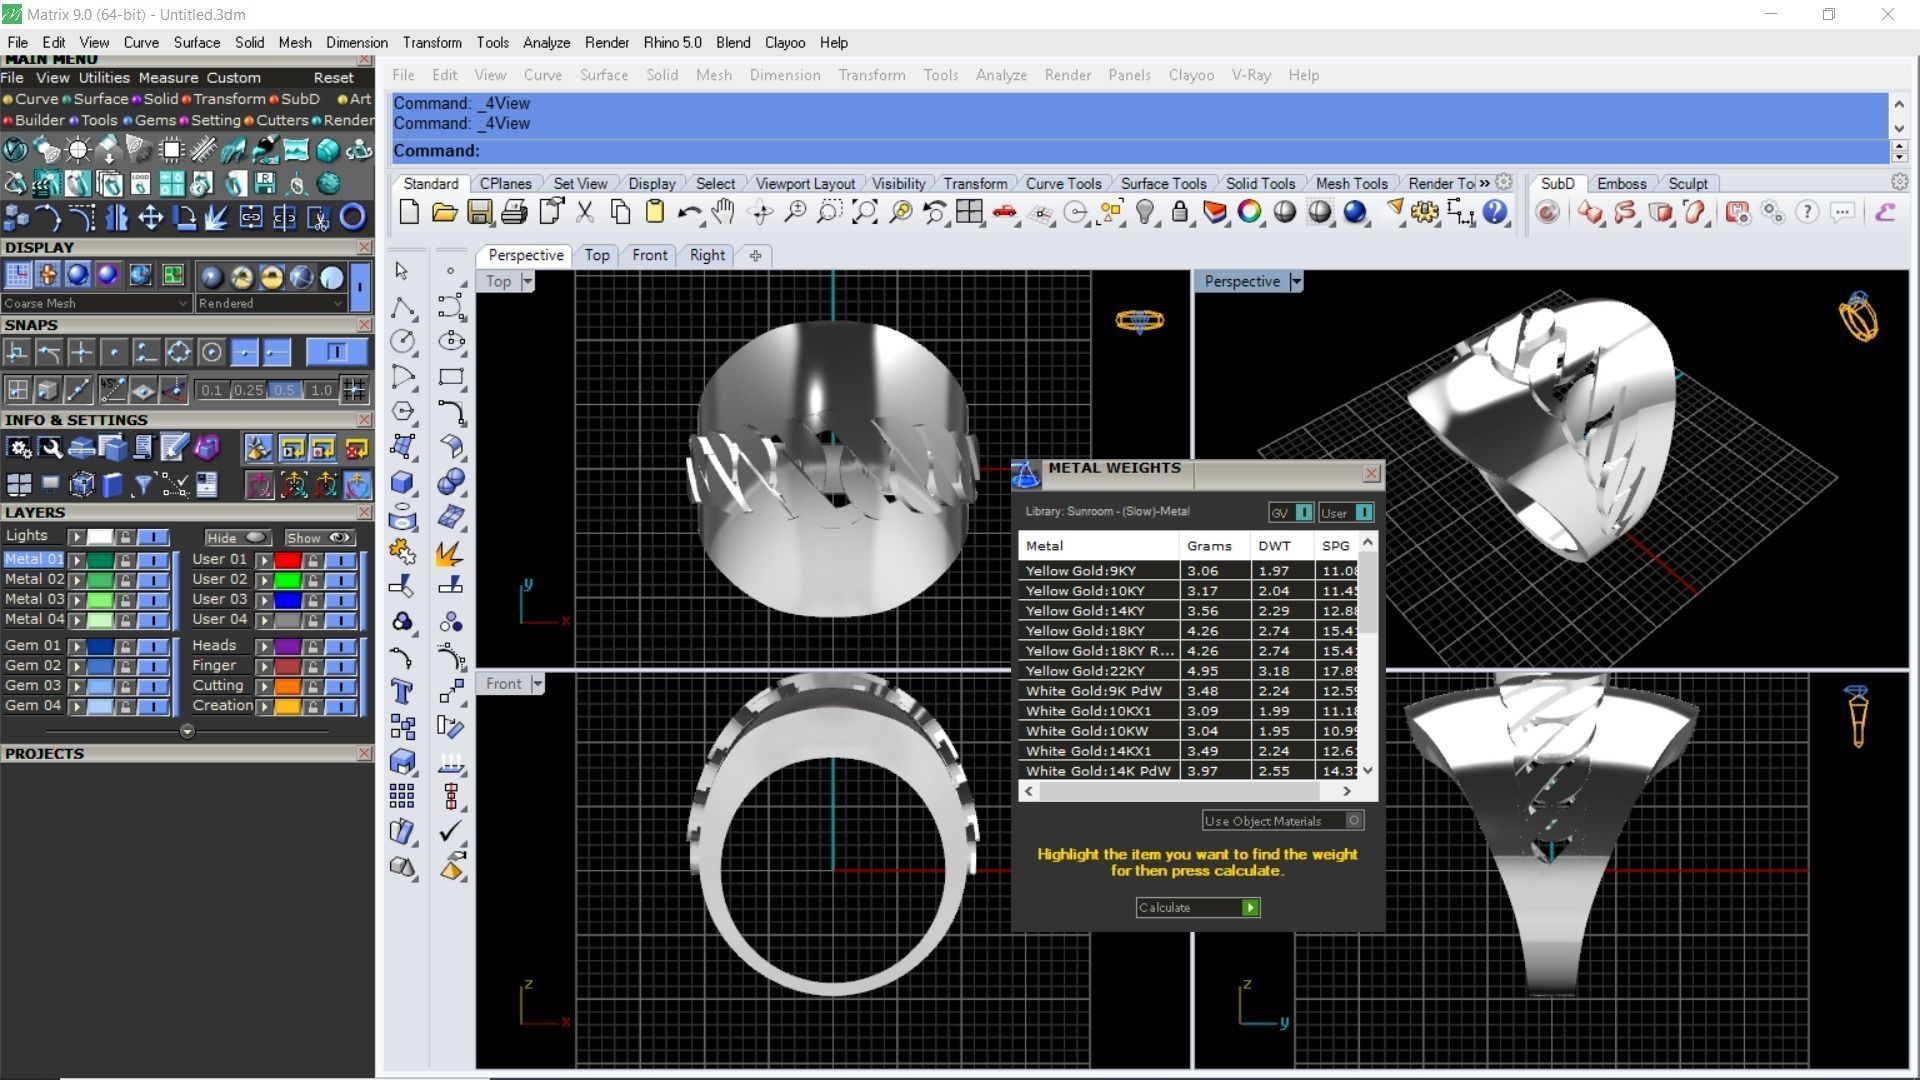Switch to the Surface Tools toolbar tab
Viewport: 1920px width, 1080px height.
tap(1163, 183)
